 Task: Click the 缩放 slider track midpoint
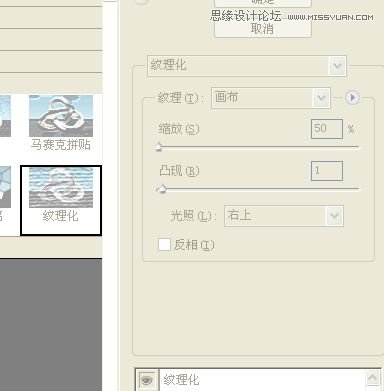[258, 147]
